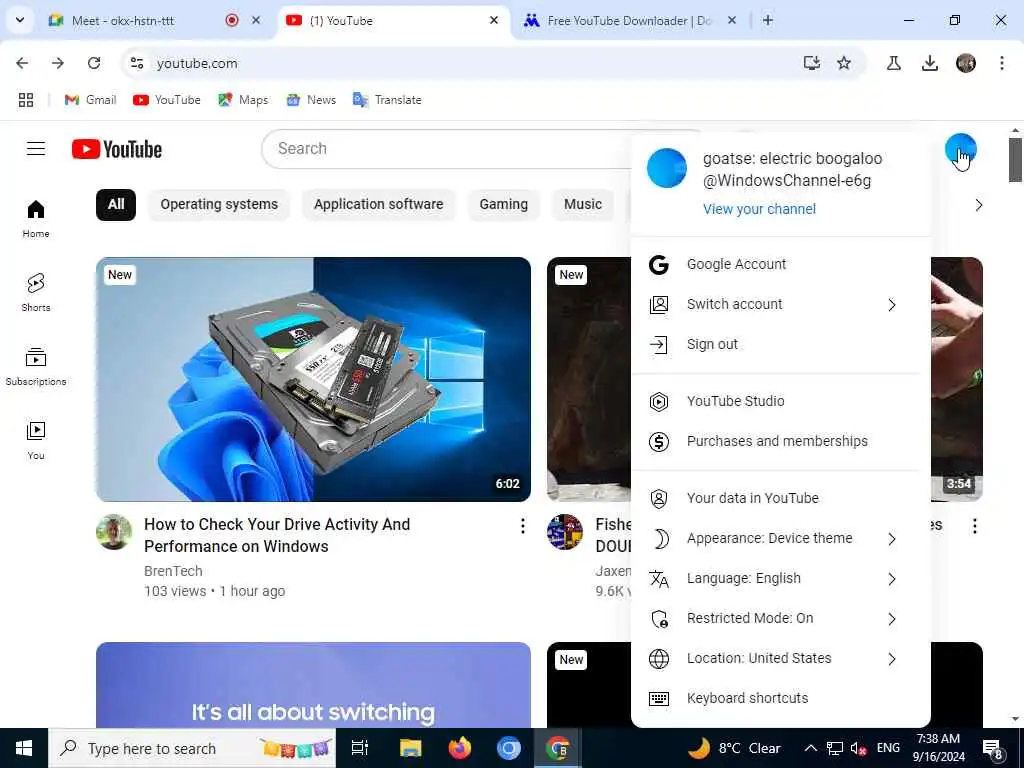Image resolution: width=1024 pixels, height=768 pixels.
Task: Select the Music chip
Action: click(583, 204)
